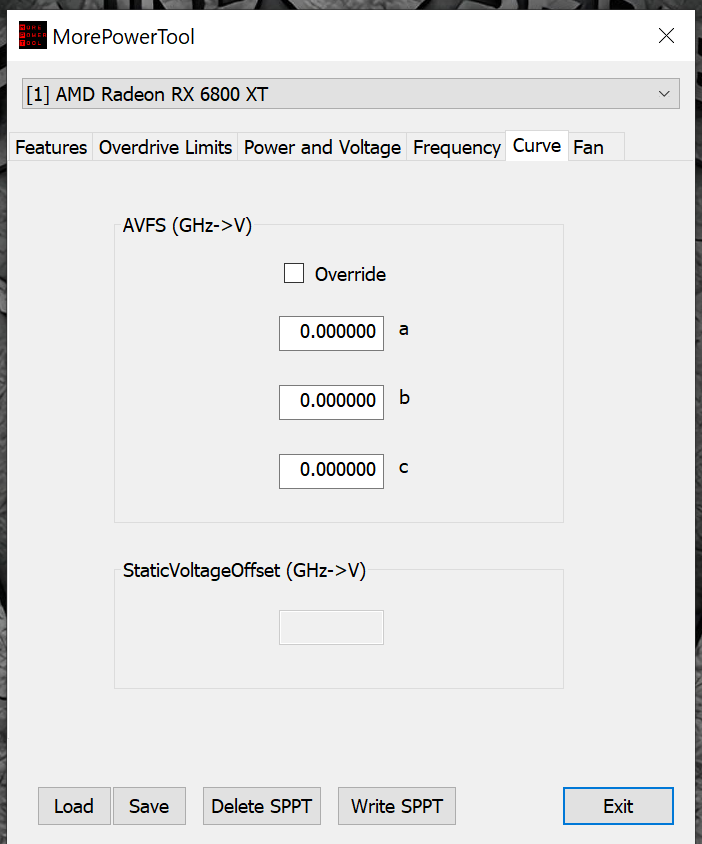This screenshot has height=844, width=702.
Task: Click the 'AVFS (GHz->V)' group label
Action: tap(187, 225)
